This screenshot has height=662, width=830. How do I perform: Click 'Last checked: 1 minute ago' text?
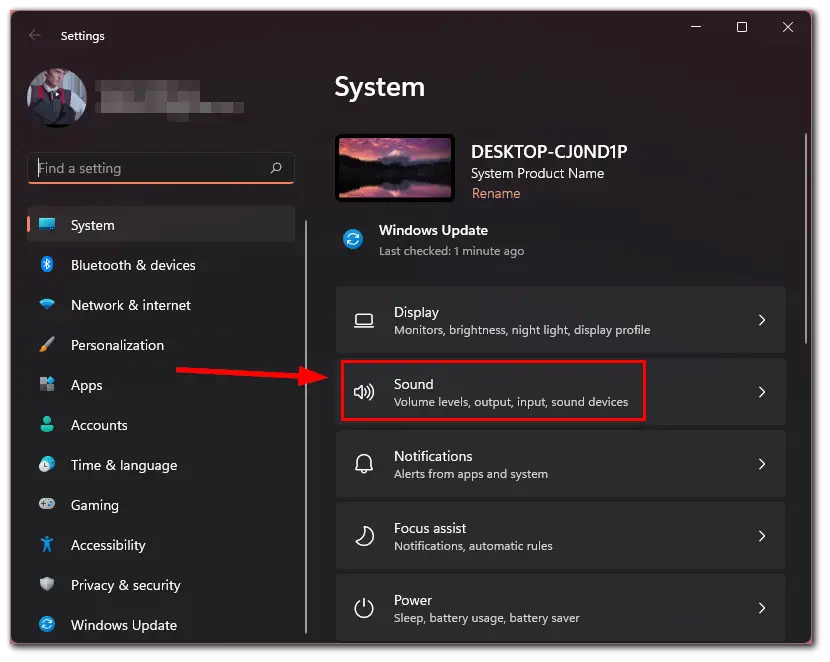pos(452,251)
